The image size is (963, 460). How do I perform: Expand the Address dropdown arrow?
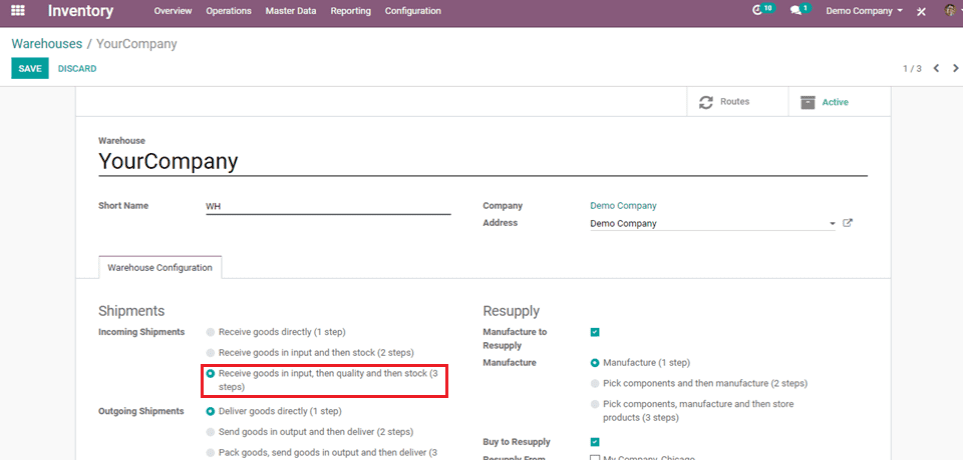(832, 224)
